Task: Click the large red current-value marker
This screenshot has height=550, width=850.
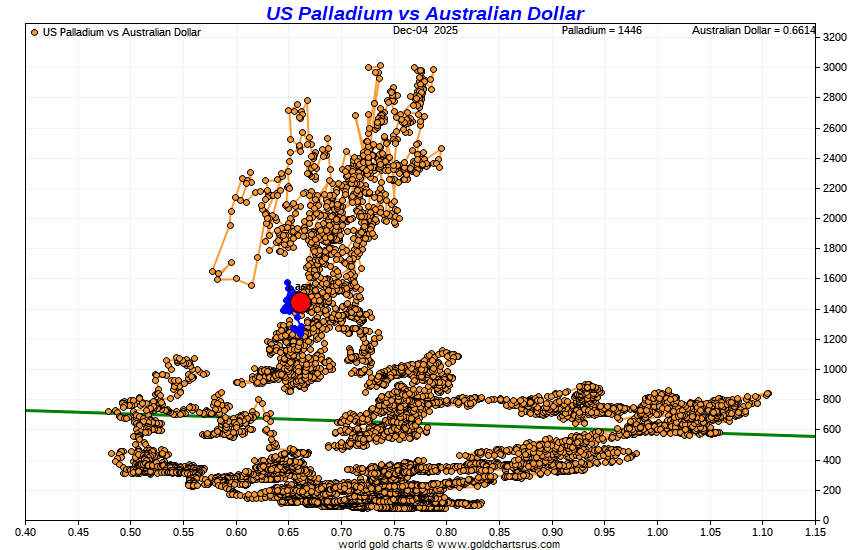Action: tap(300, 302)
